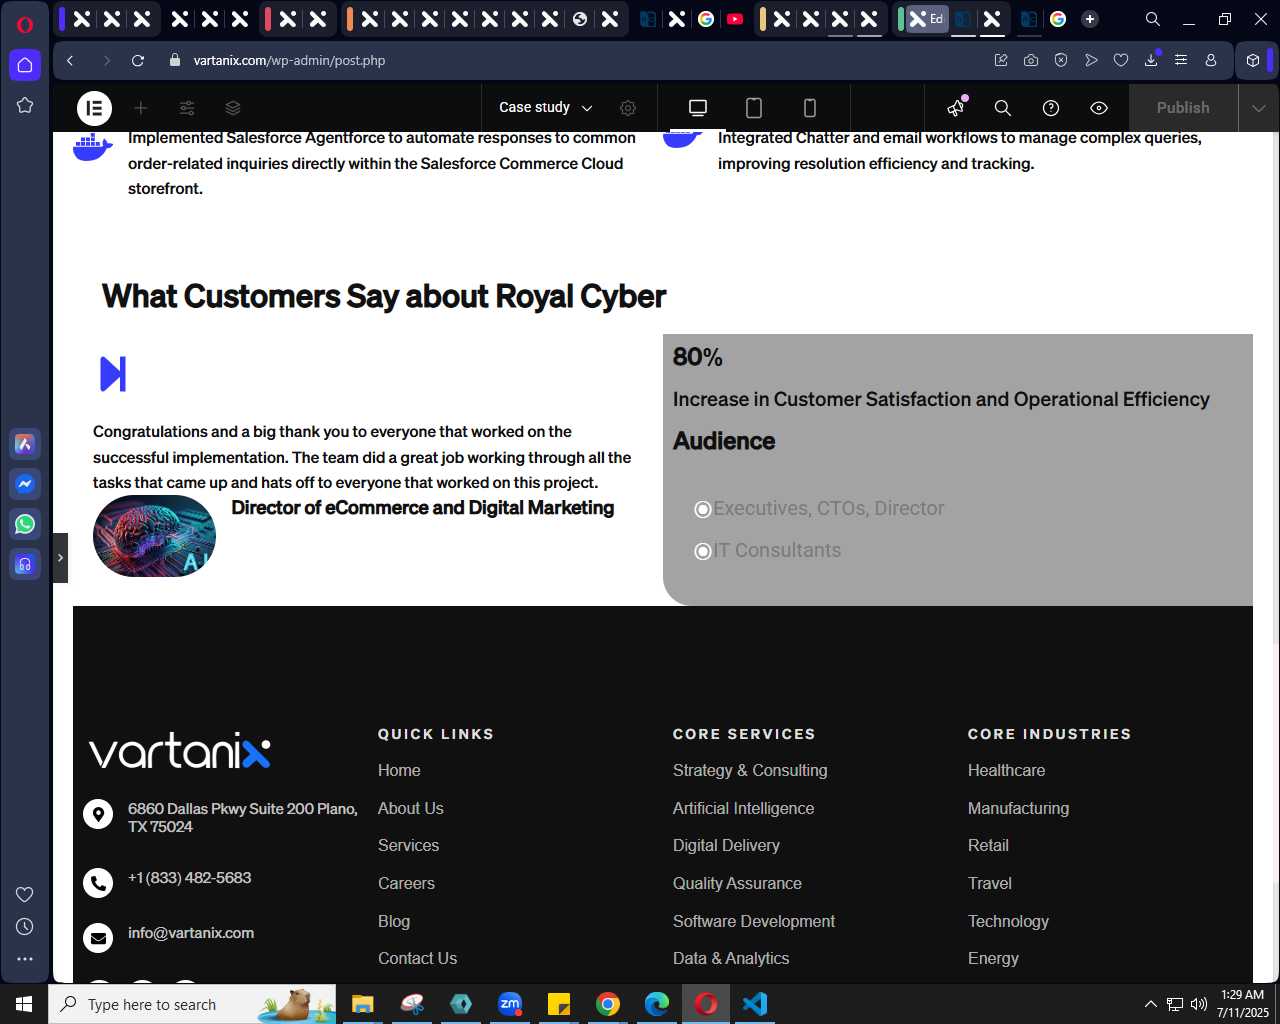Open the volume speaker tray icon

[x=1199, y=1004]
